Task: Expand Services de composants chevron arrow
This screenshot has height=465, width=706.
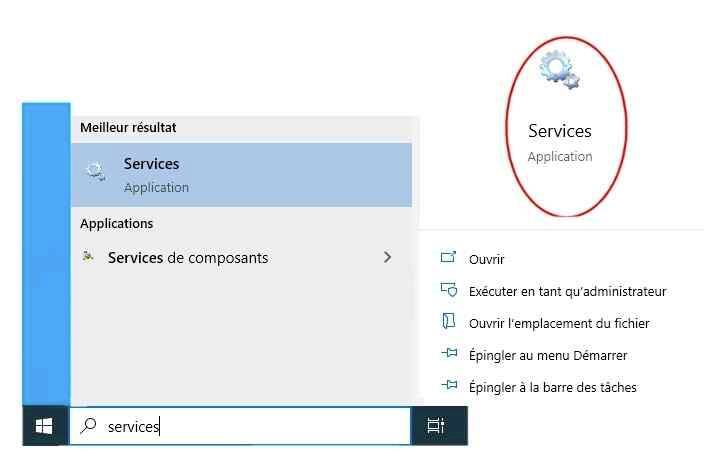Action: coord(387,257)
